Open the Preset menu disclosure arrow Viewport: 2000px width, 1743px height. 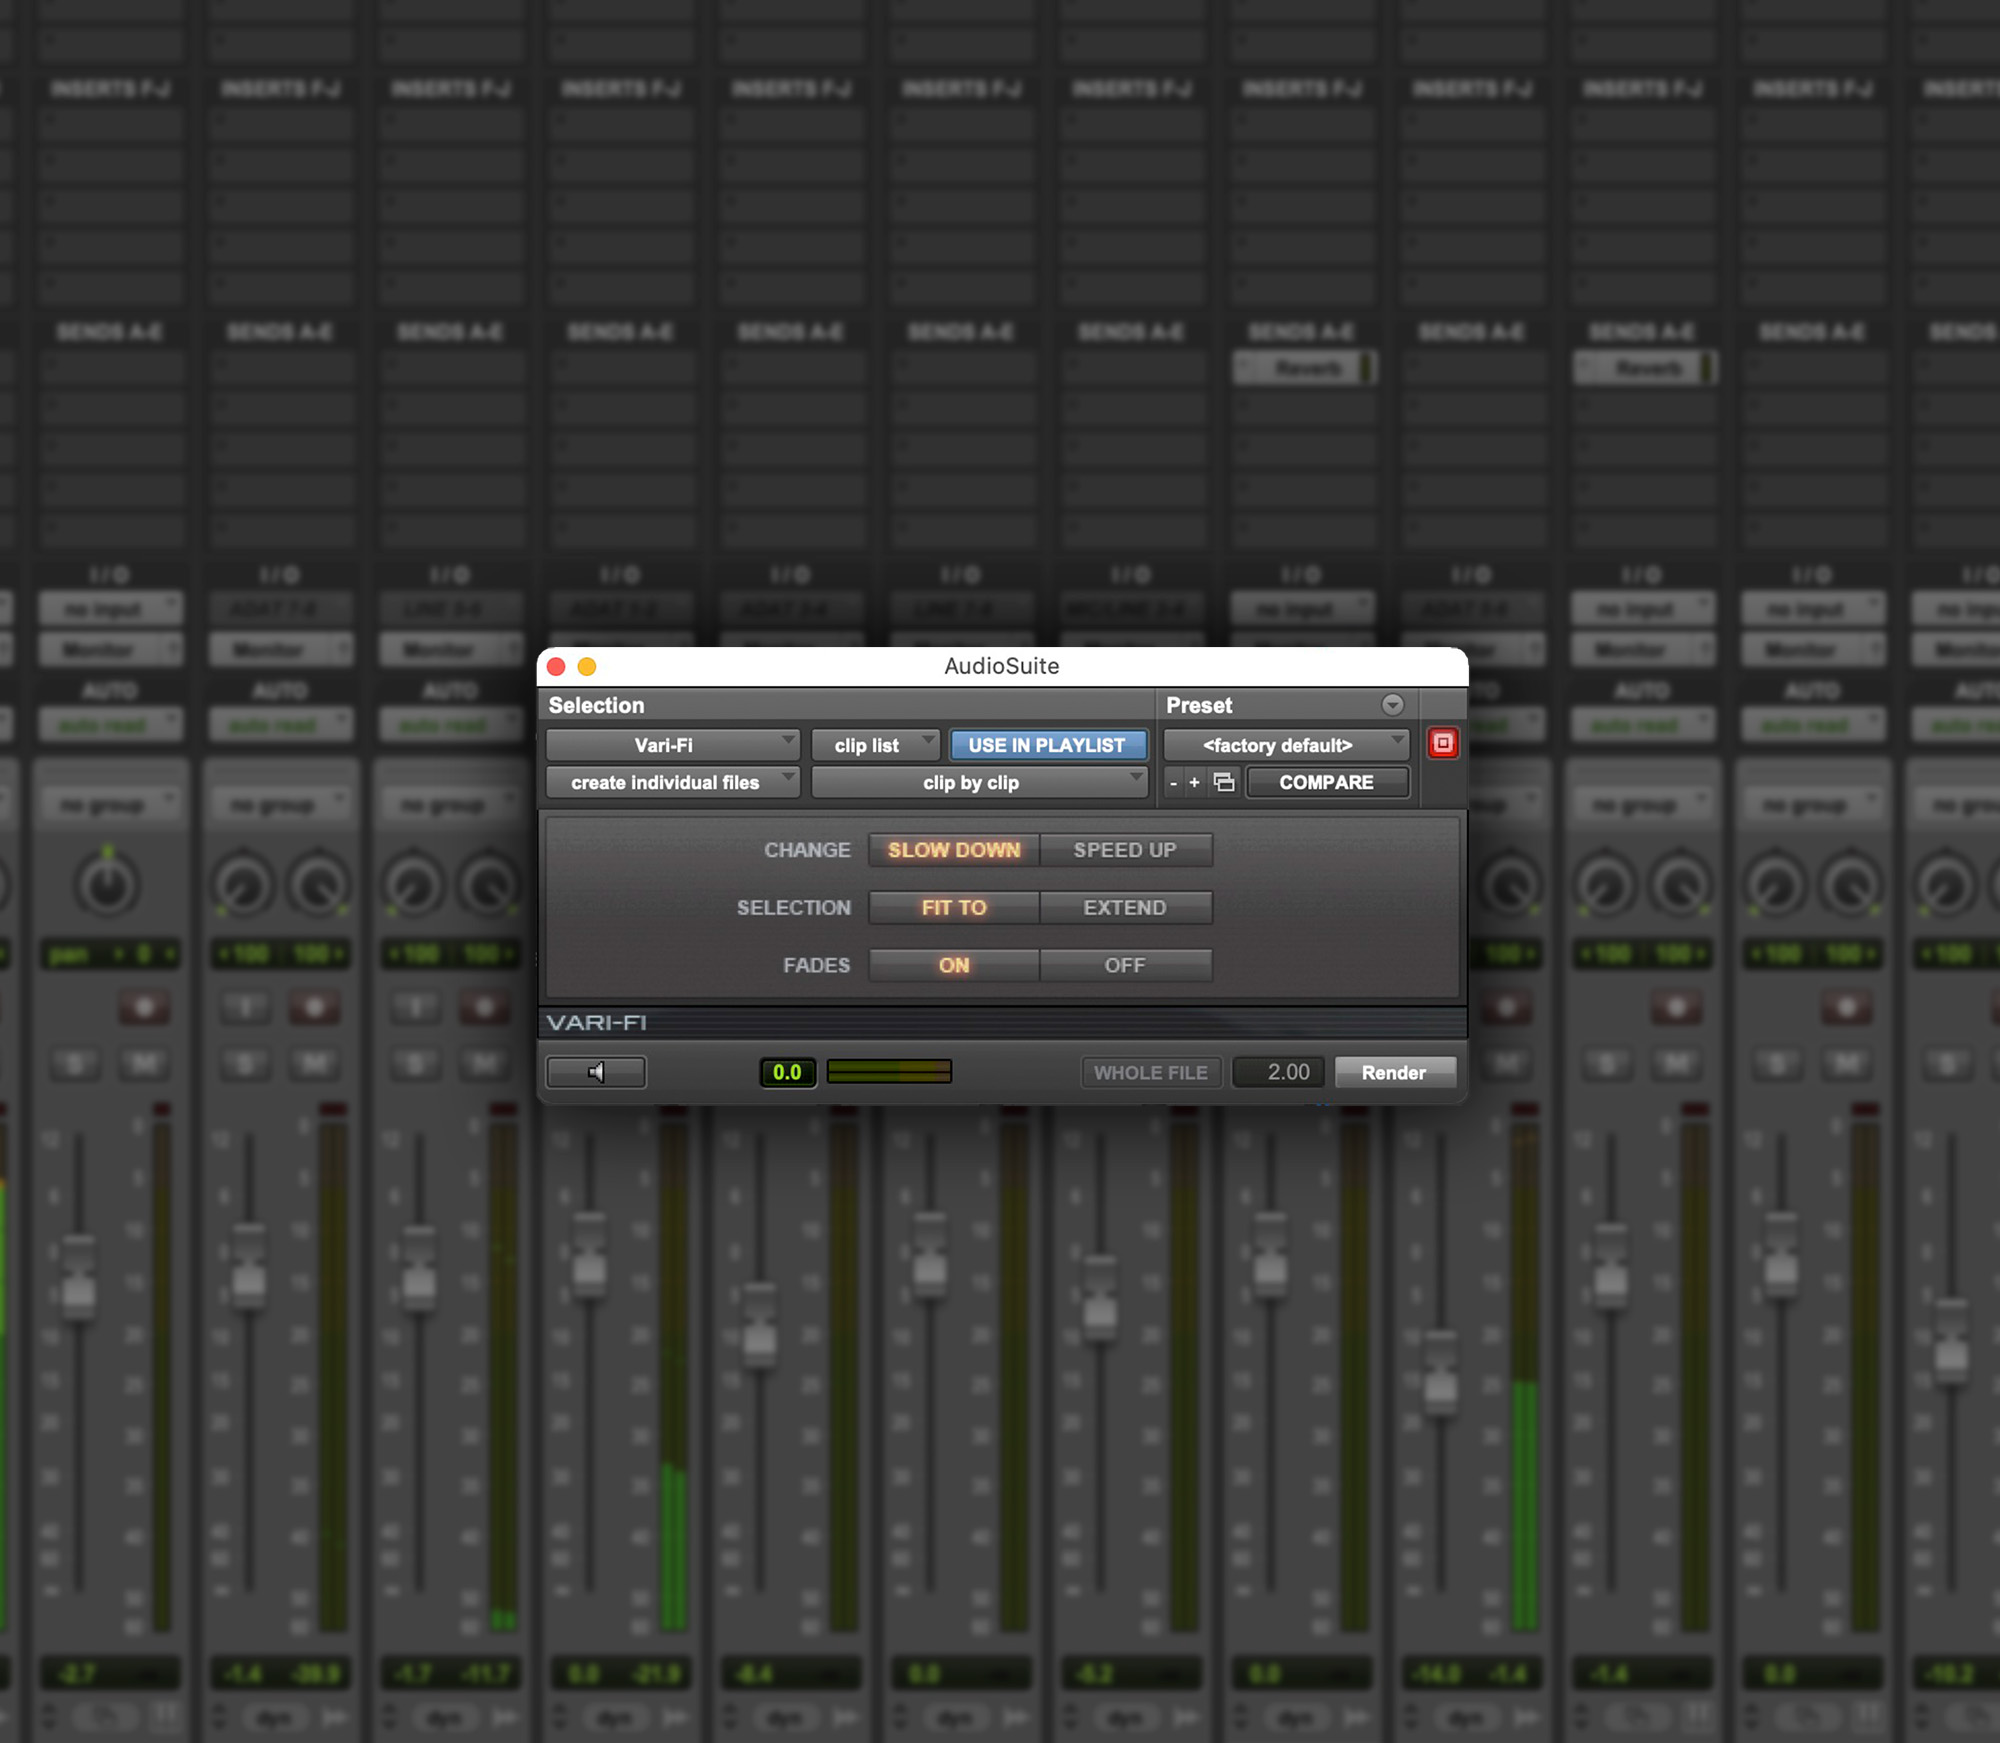(x=1394, y=705)
